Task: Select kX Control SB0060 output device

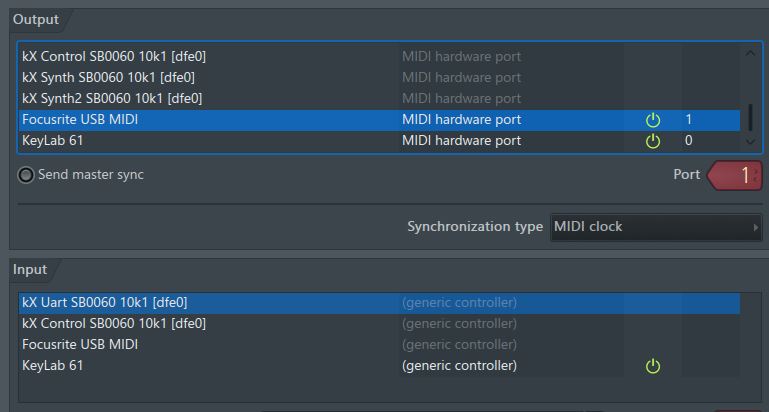Action: [379, 56]
